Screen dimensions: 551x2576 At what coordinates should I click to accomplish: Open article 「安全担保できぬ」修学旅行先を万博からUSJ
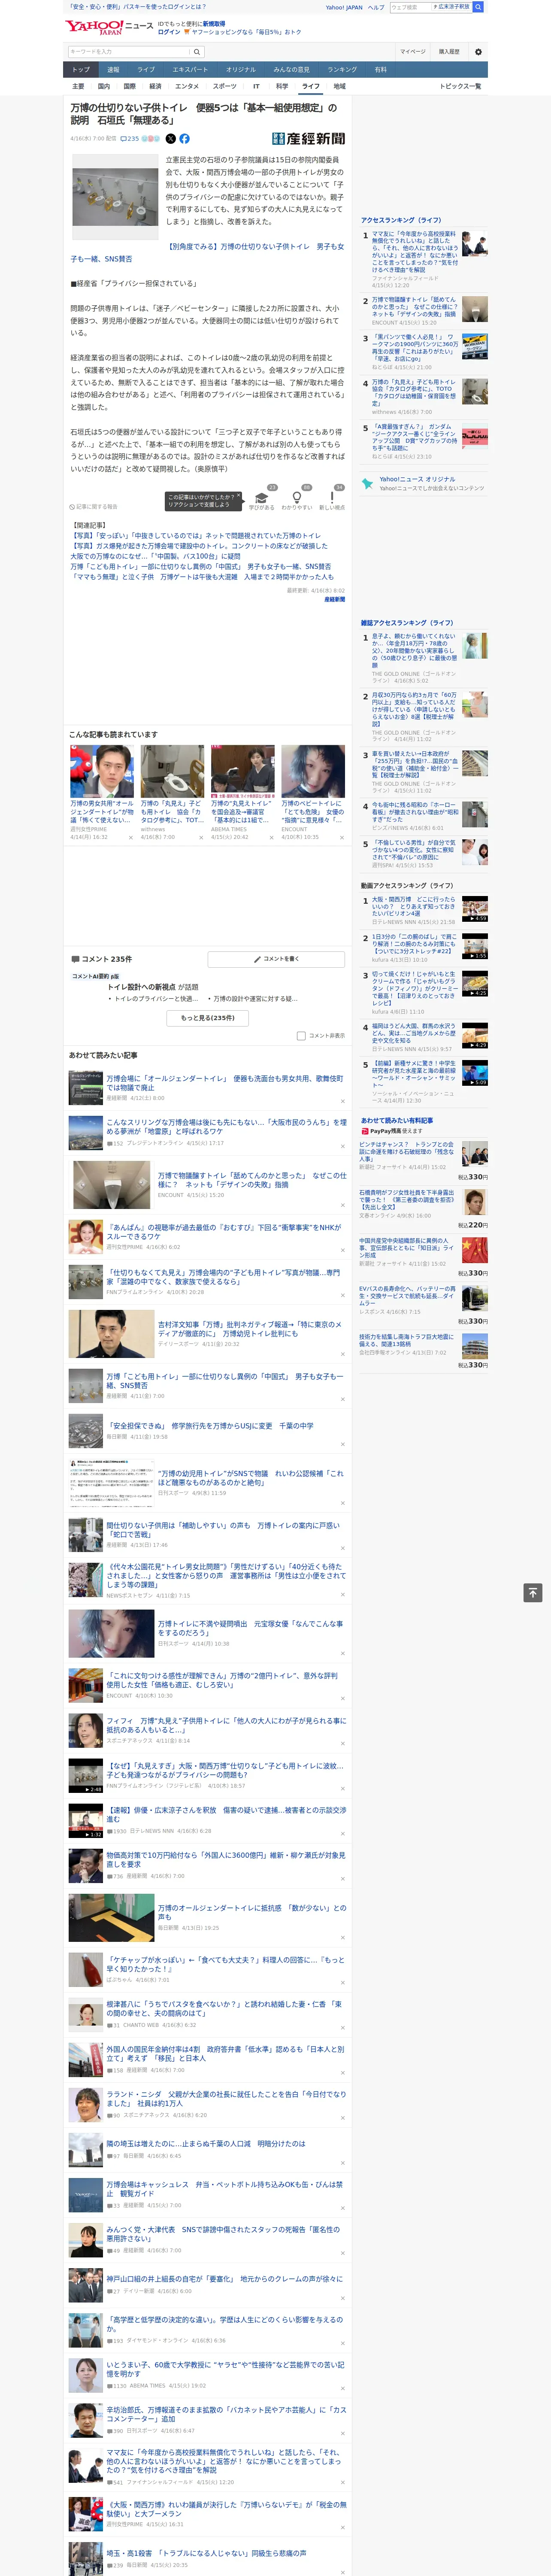tap(210, 1426)
